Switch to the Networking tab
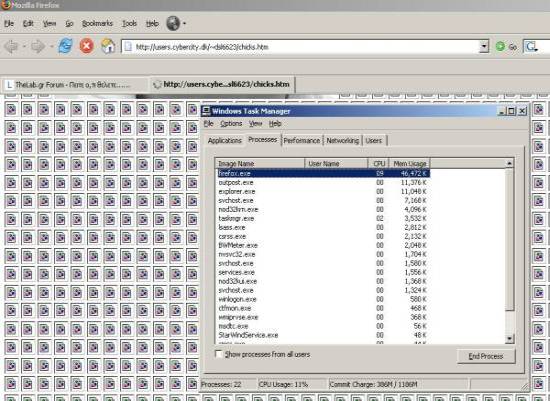Screen dimensions: 550x401 342,140
